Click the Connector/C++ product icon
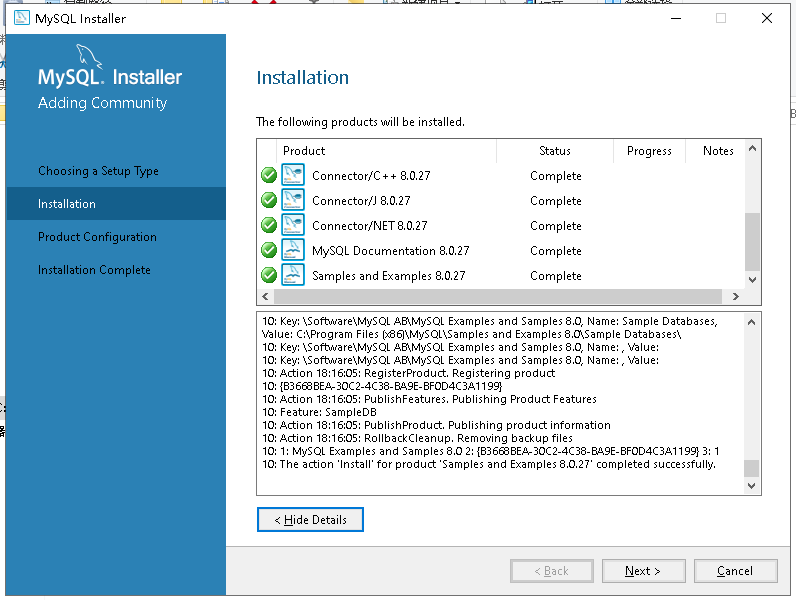Image resolution: width=796 pixels, height=600 pixels. click(x=293, y=175)
